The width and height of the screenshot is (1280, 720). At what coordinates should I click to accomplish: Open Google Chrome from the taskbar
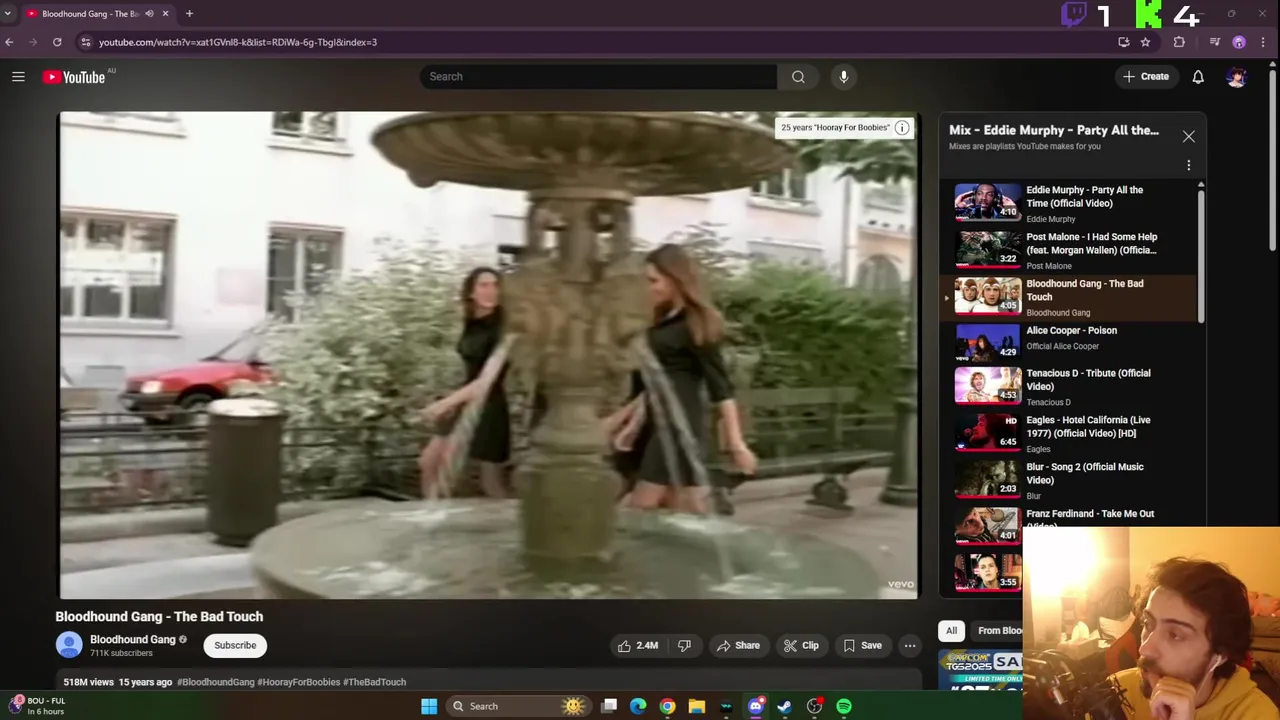(x=667, y=706)
